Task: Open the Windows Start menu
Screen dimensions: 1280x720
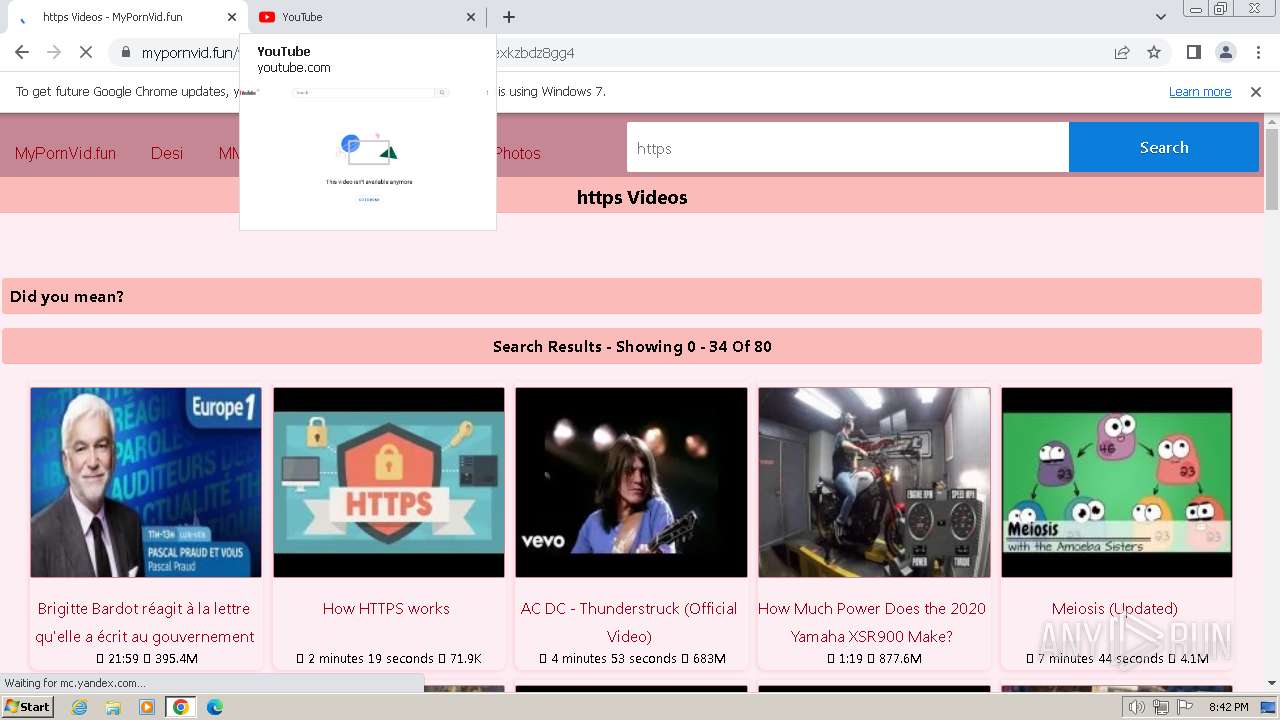Action: tap(28, 707)
